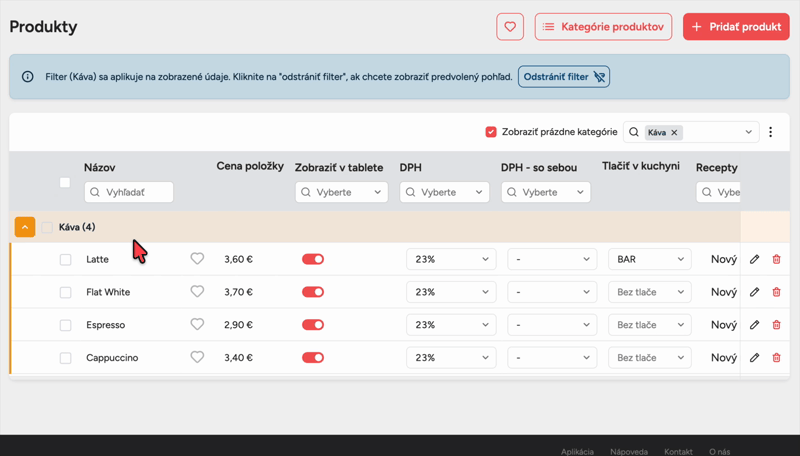Click the Latte price 3,60 €

tap(238, 259)
